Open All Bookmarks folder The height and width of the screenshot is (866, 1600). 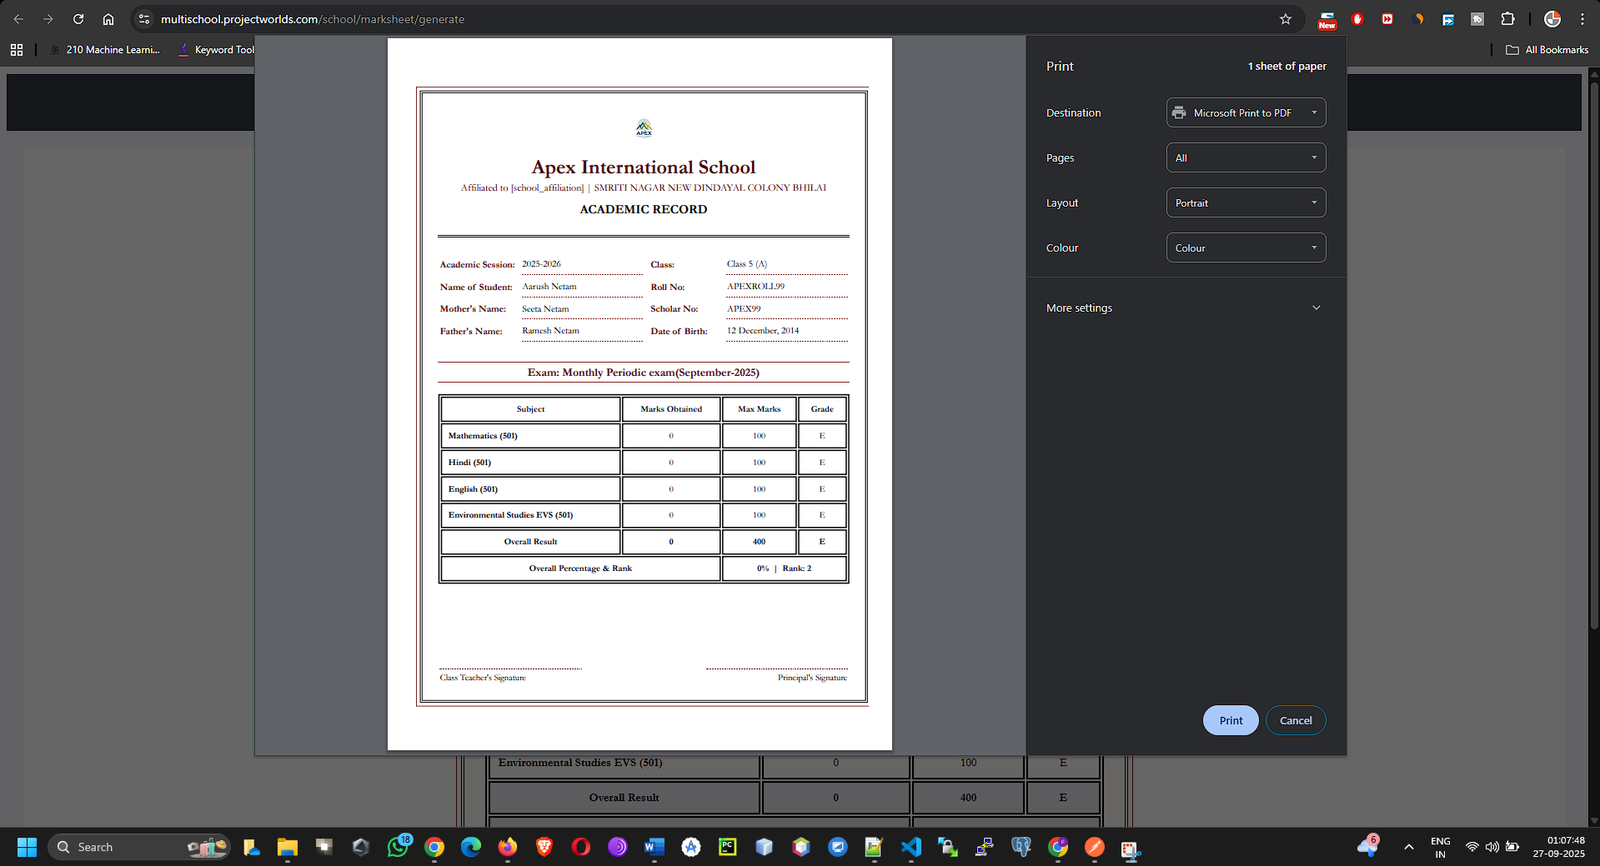coord(1547,50)
